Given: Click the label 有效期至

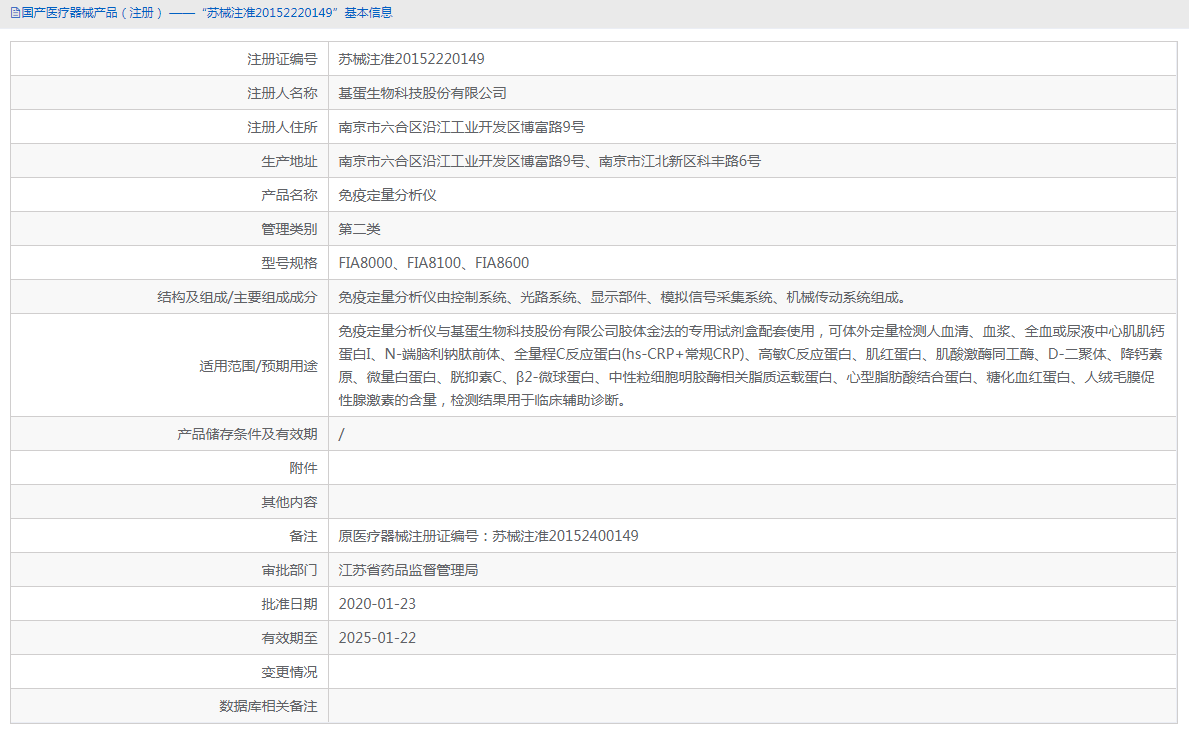Looking at the screenshot, I should [x=289, y=638].
